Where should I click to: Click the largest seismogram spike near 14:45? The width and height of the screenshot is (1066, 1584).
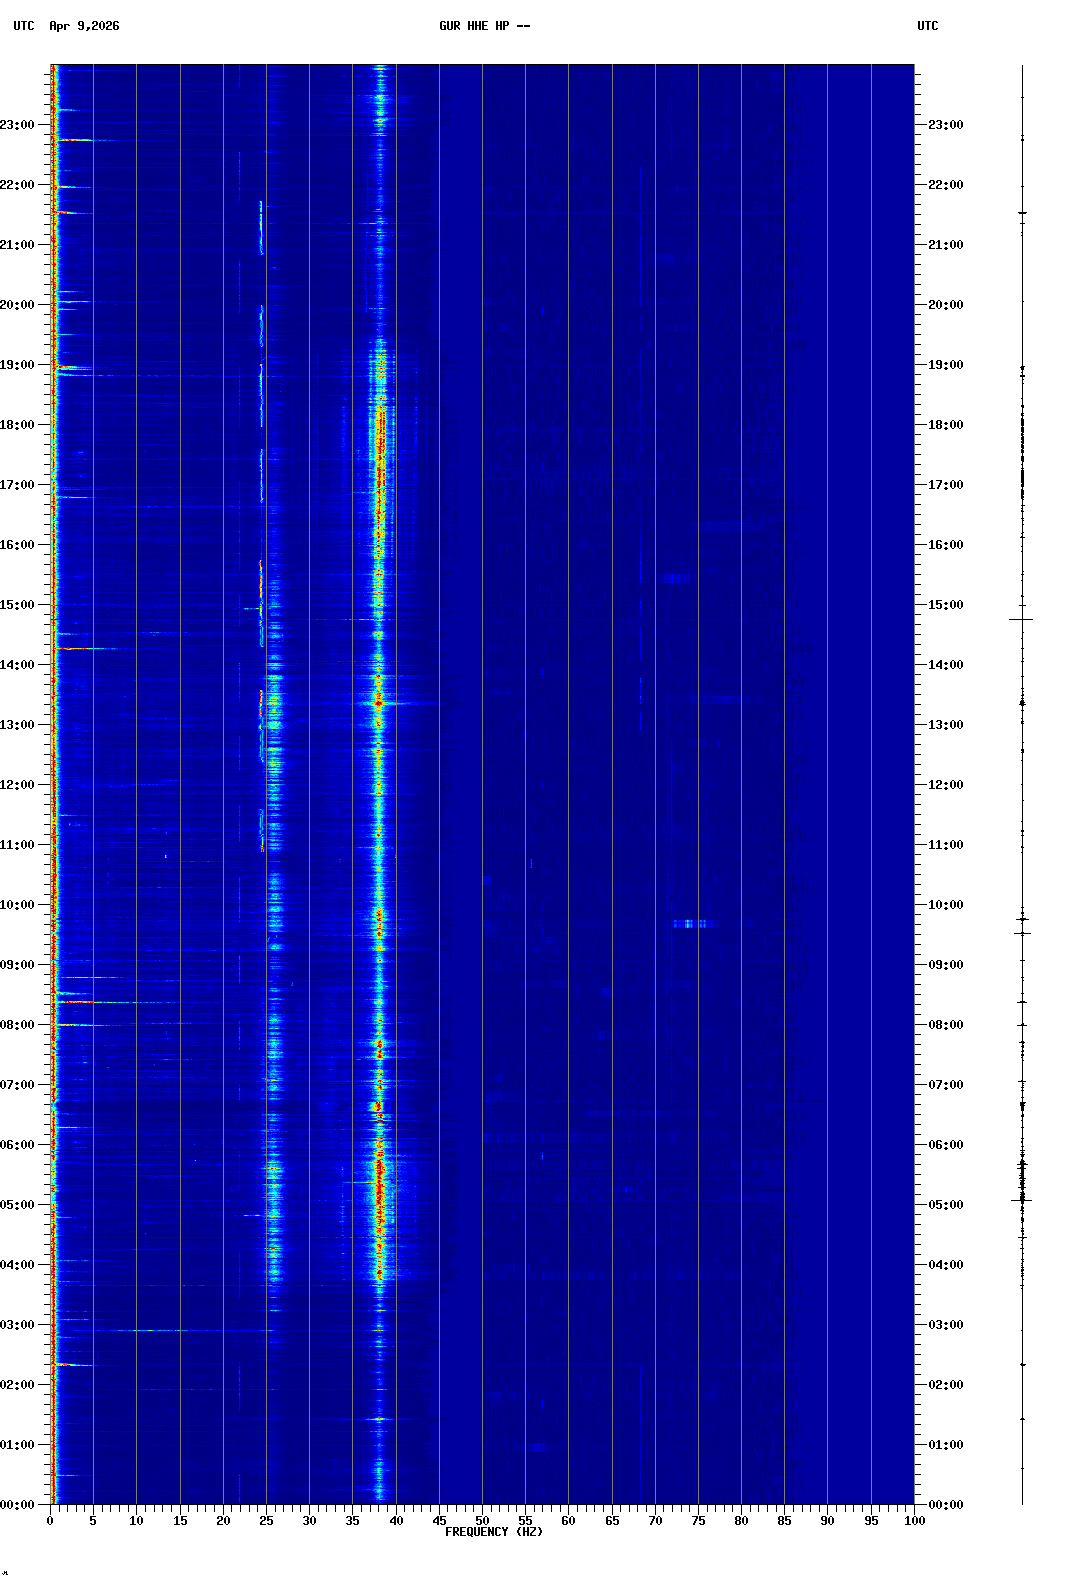pyautogui.click(x=1021, y=619)
